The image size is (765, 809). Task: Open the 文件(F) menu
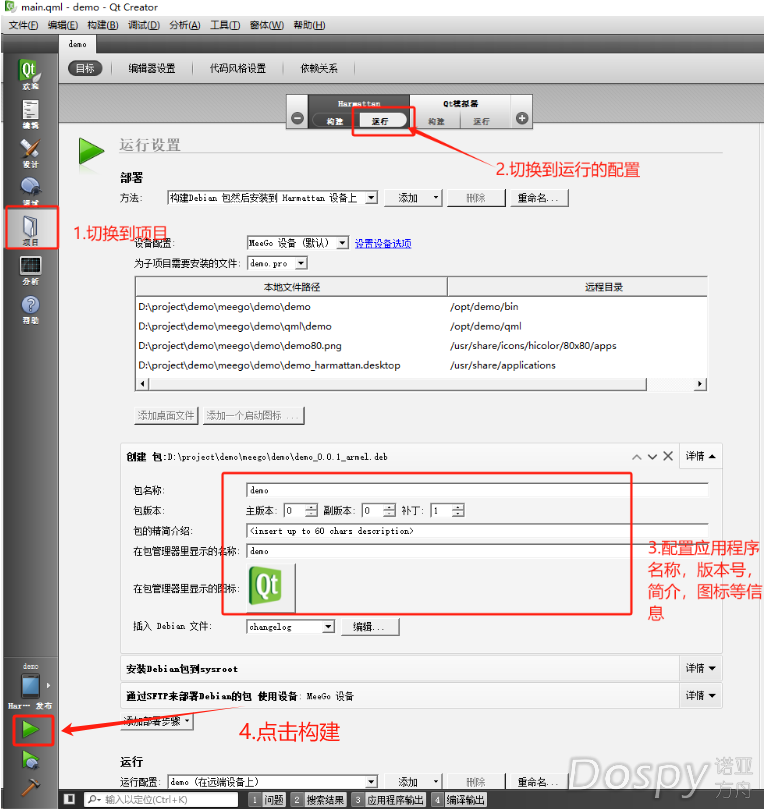click(x=23, y=25)
